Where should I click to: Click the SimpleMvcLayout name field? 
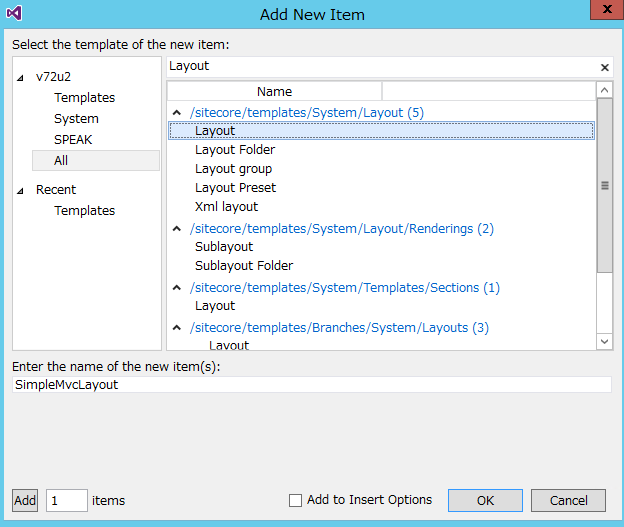pyautogui.click(x=312, y=385)
